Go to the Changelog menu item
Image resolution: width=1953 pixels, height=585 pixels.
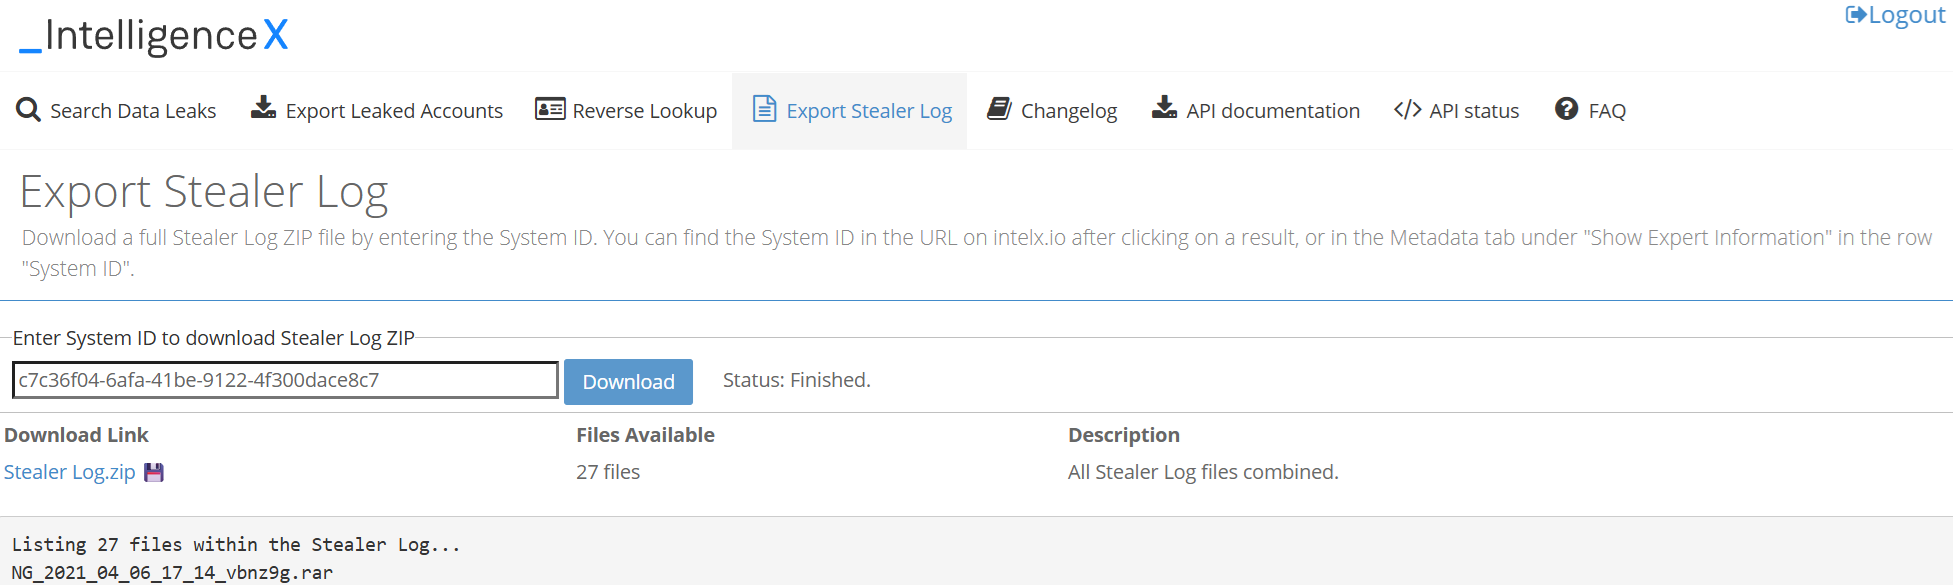click(1068, 111)
